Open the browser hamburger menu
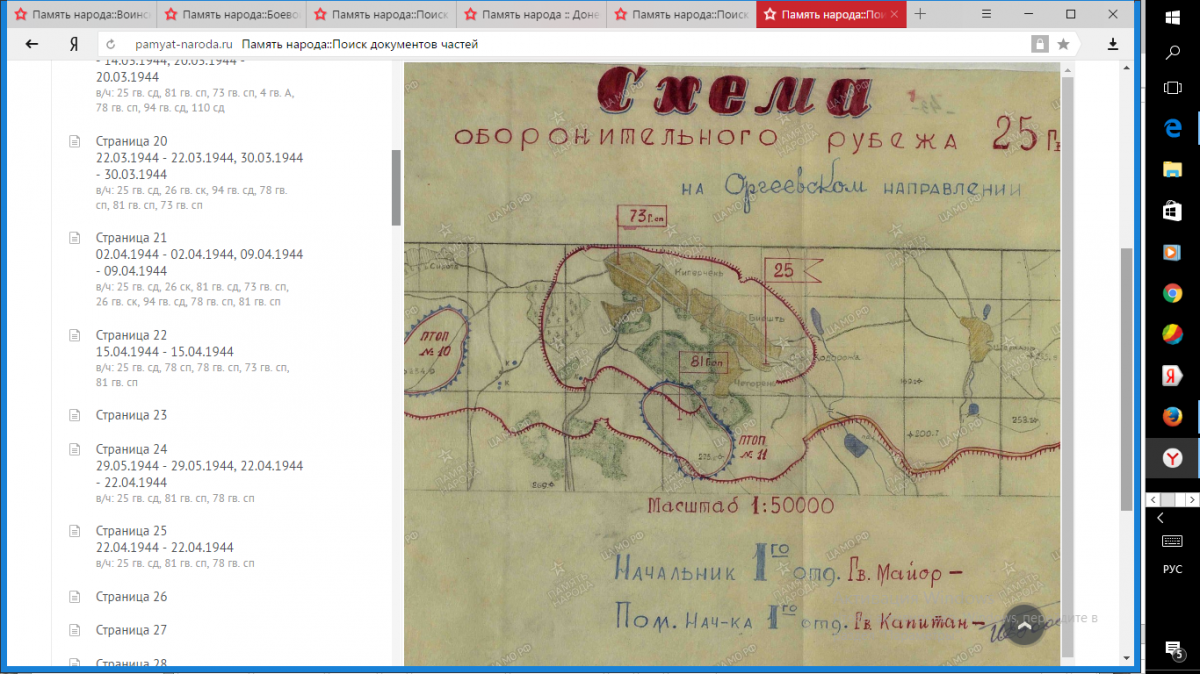Viewport: 1200px width, 674px height. click(x=986, y=14)
